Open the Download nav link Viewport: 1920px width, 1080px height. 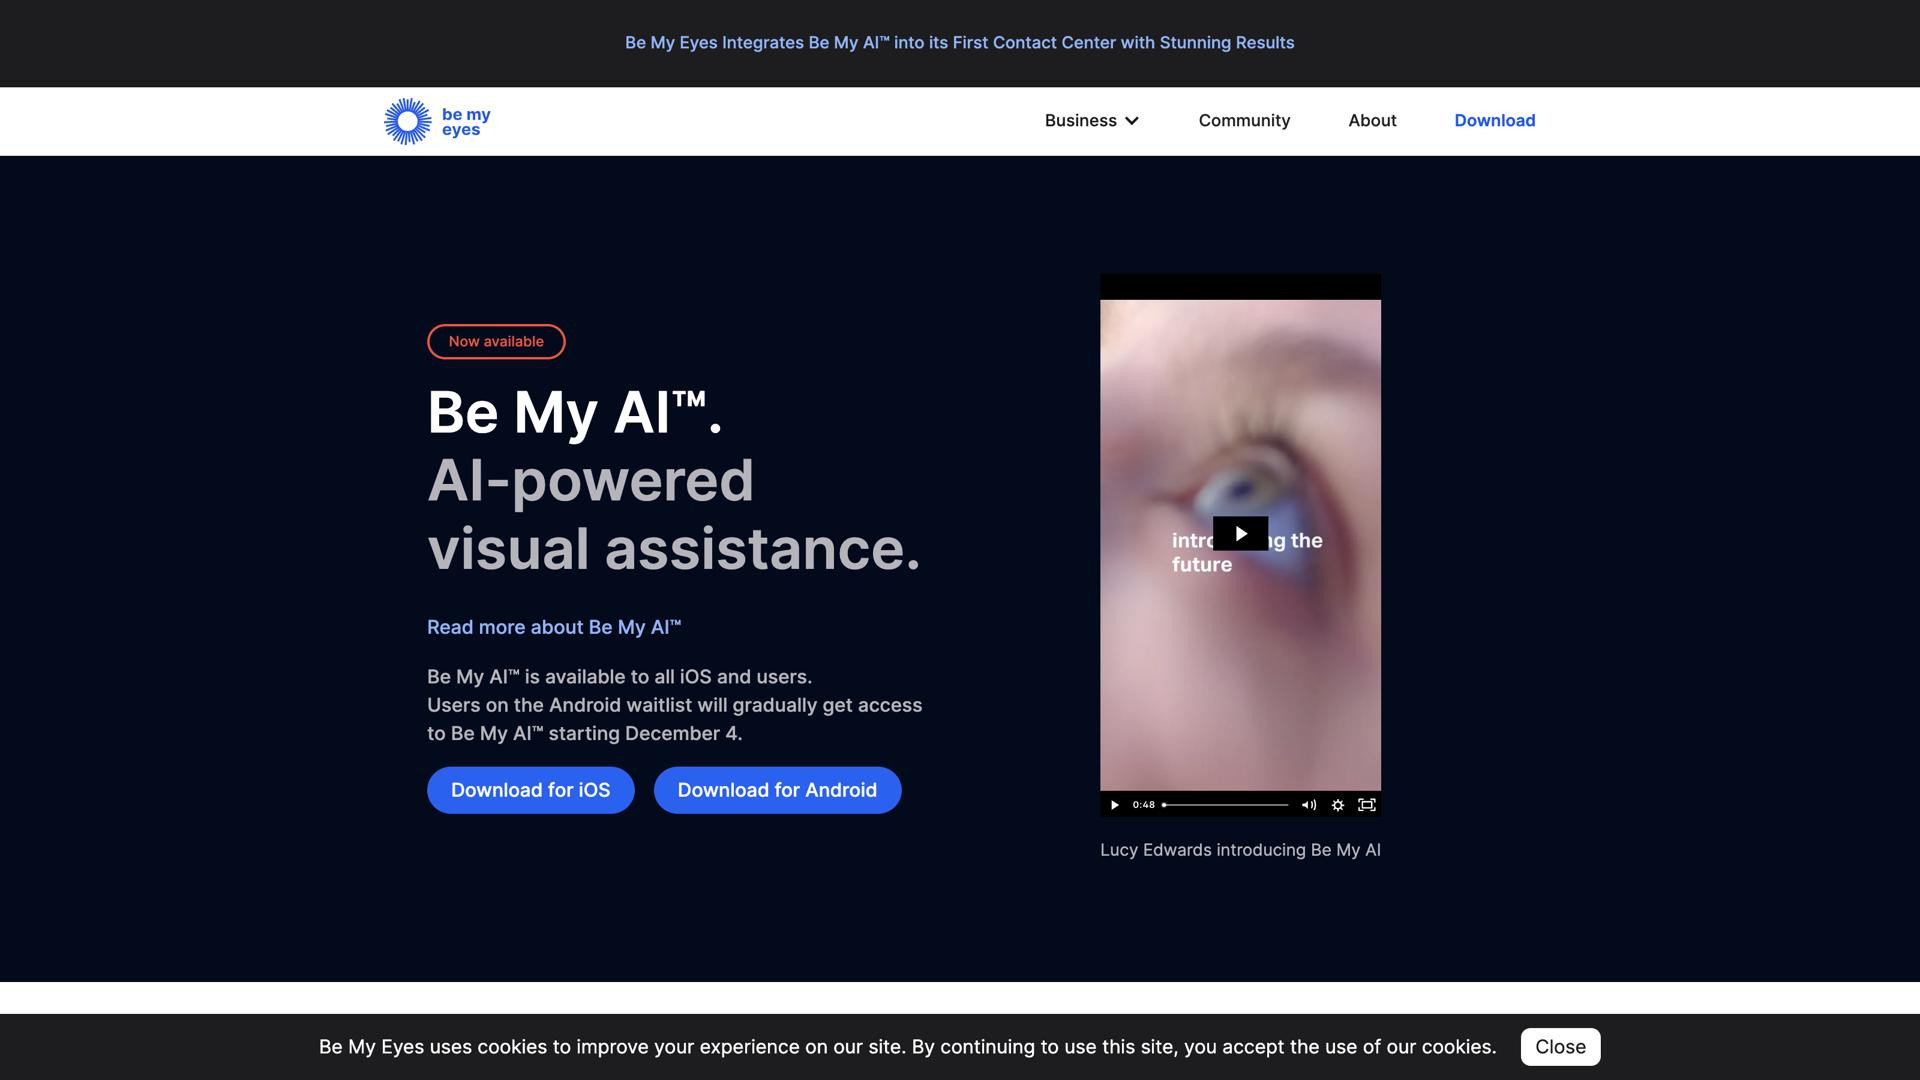[x=1494, y=121]
